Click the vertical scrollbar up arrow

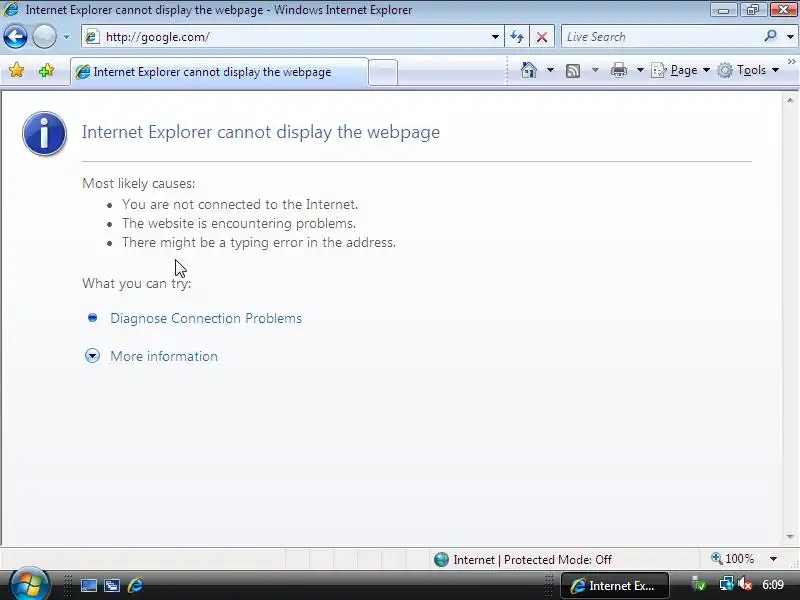click(x=790, y=101)
